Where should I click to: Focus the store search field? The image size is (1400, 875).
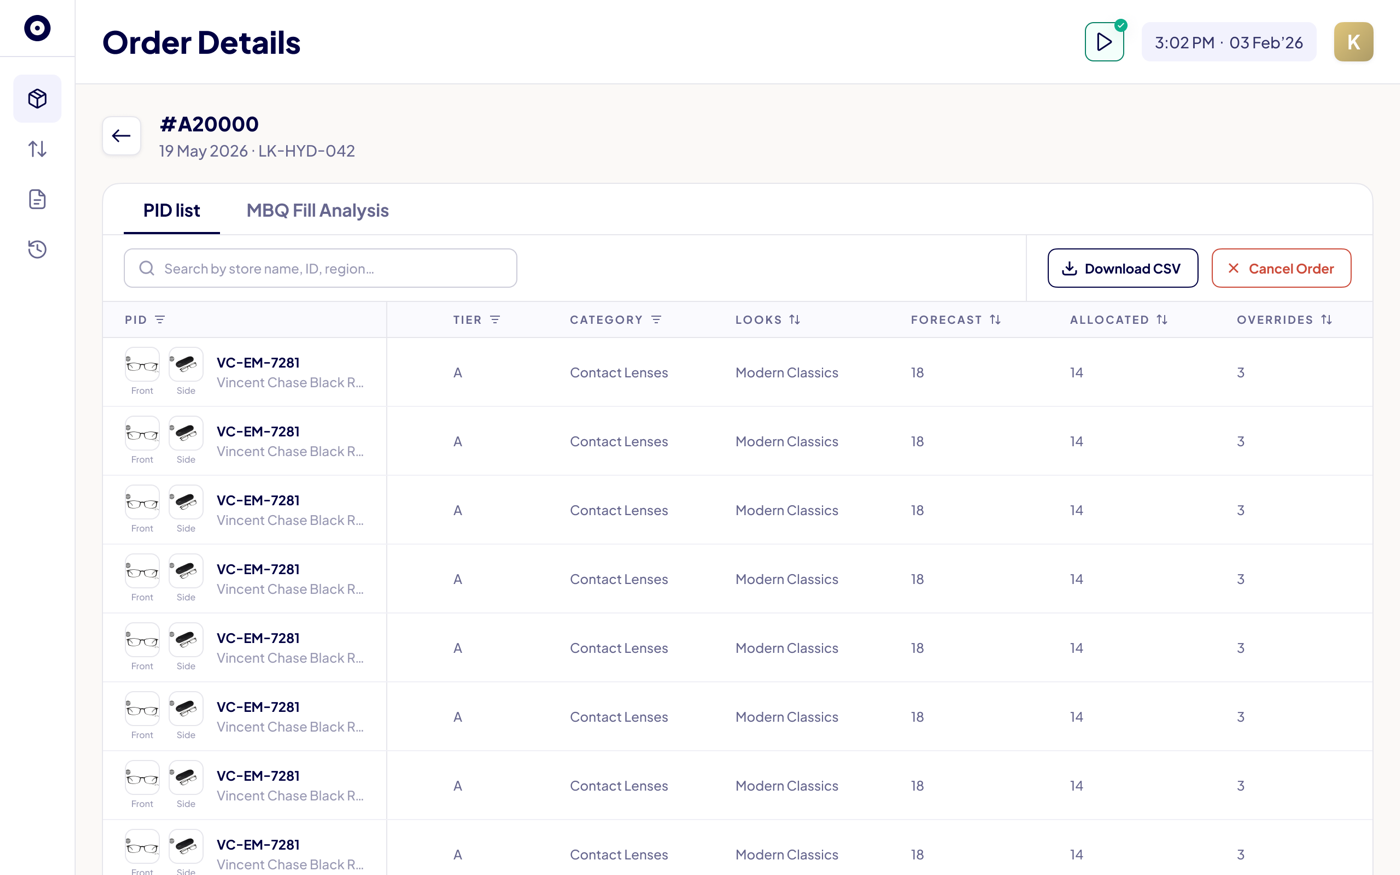[x=320, y=268]
